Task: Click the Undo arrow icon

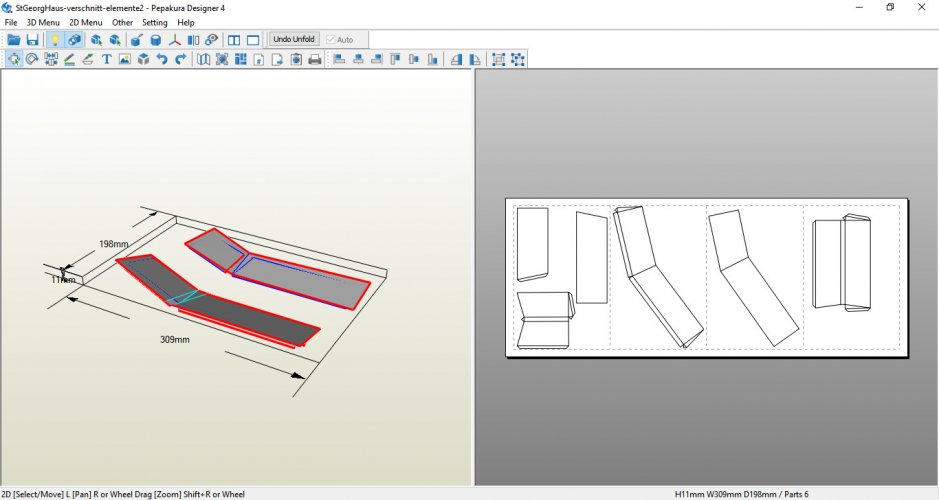Action: [x=162, y=59]
